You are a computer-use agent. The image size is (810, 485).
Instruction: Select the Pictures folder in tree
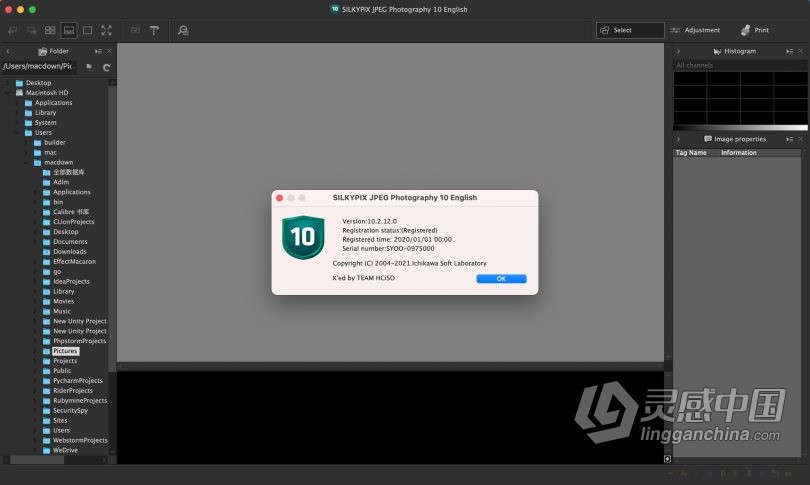(x=66, y=351)
